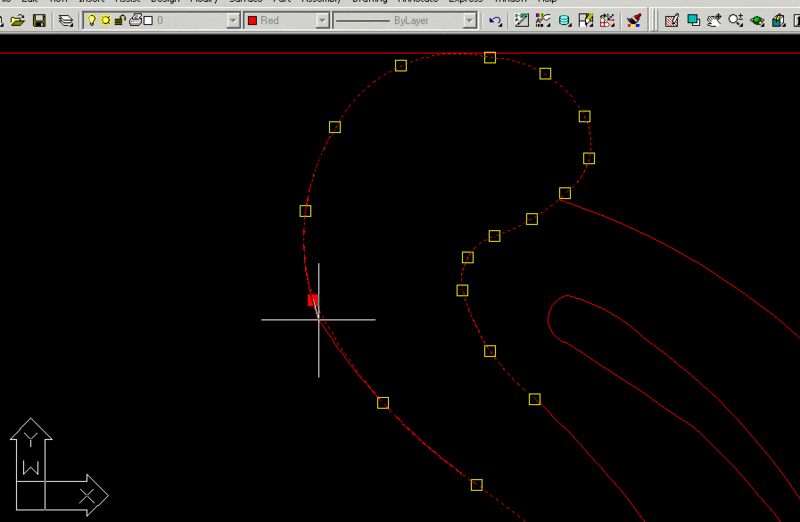Viewport: 800px width, 522px height.
Task: Click the teal 3D box with pencil icon
Action: [779, 20]
